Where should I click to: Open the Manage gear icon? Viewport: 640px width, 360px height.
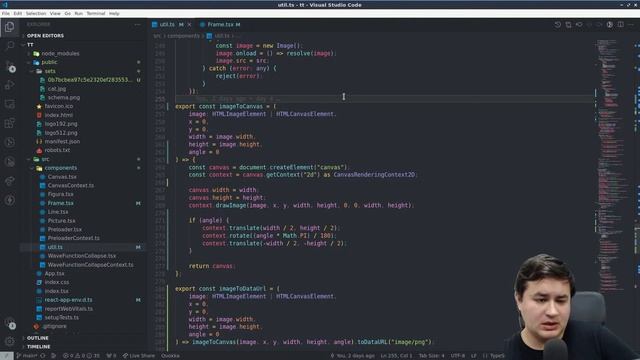click(x=9, y=341)
